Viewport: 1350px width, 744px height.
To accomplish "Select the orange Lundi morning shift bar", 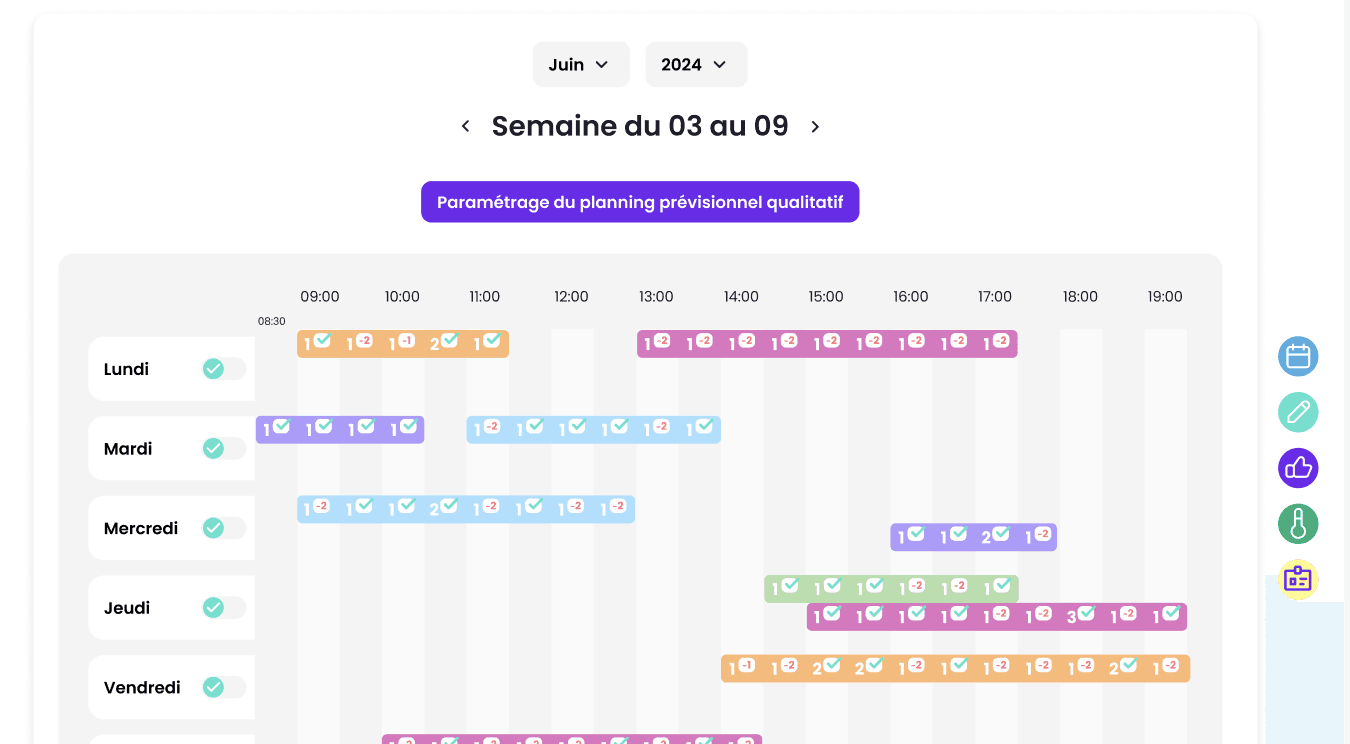I will click(403, 343).
